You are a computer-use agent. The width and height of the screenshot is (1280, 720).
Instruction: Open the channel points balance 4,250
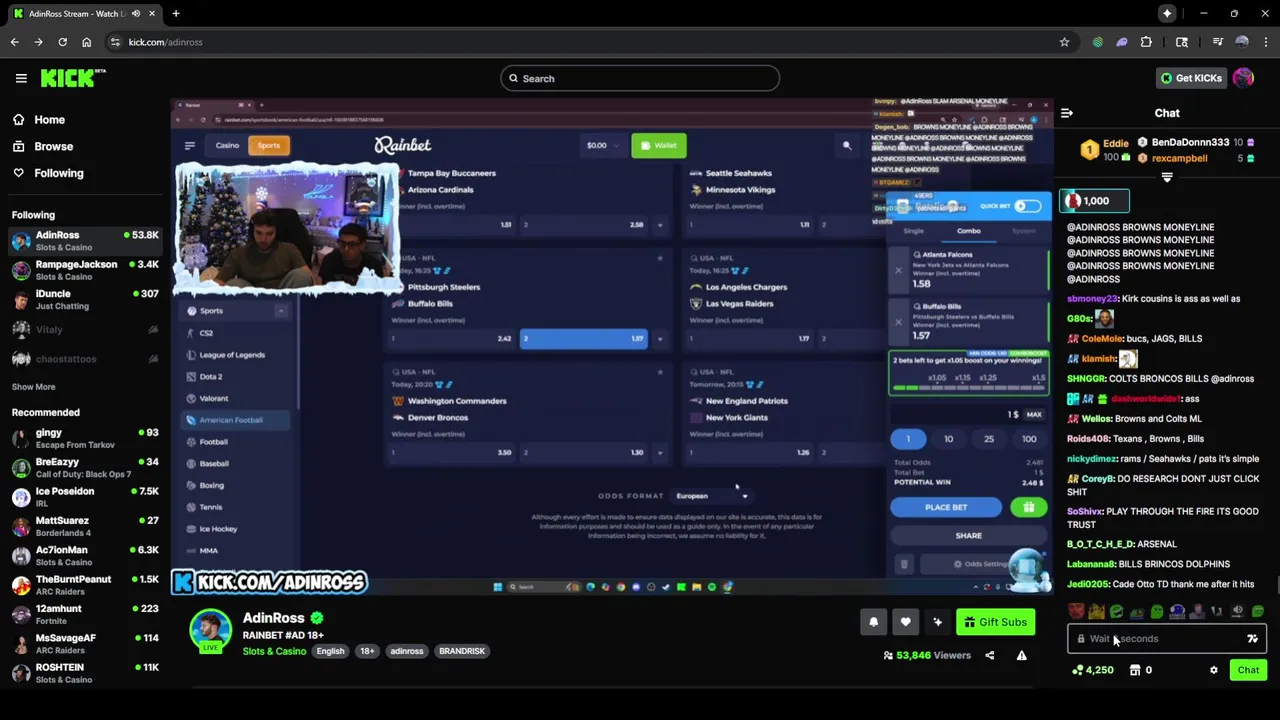(x=1092, y=670)
